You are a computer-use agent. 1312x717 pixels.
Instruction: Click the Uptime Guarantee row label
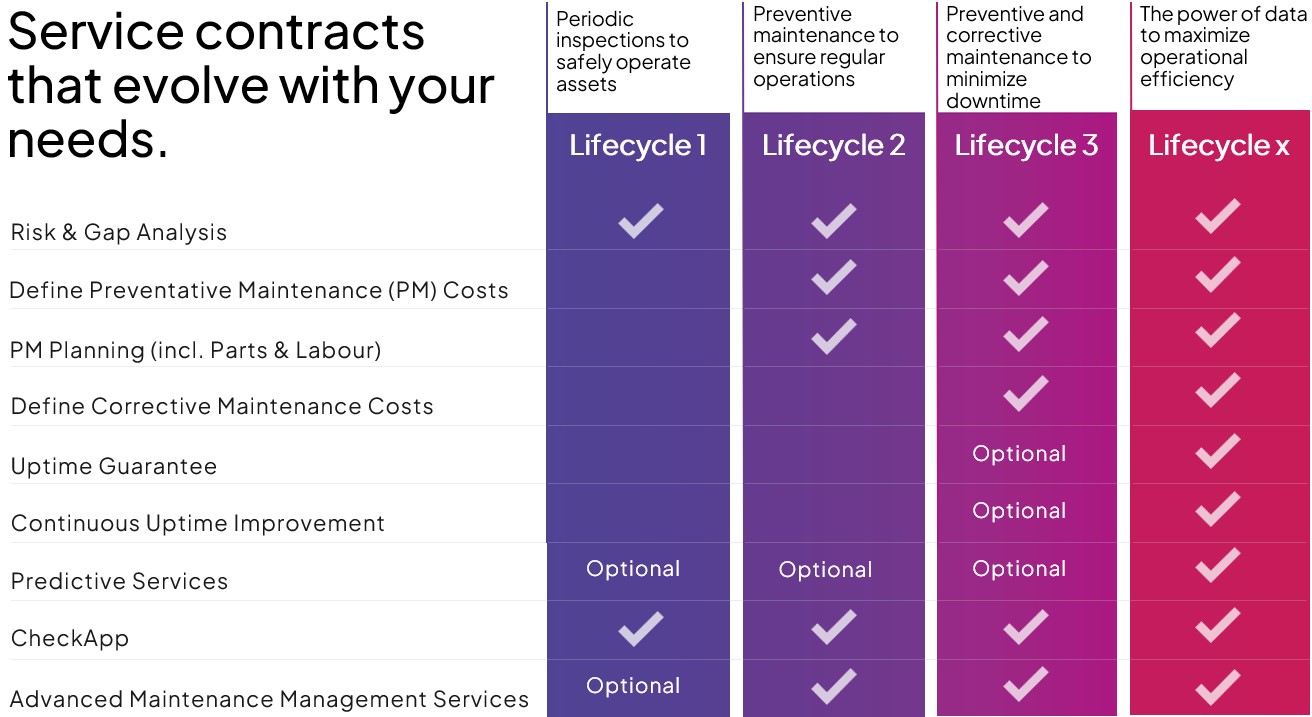coord(113,466)
